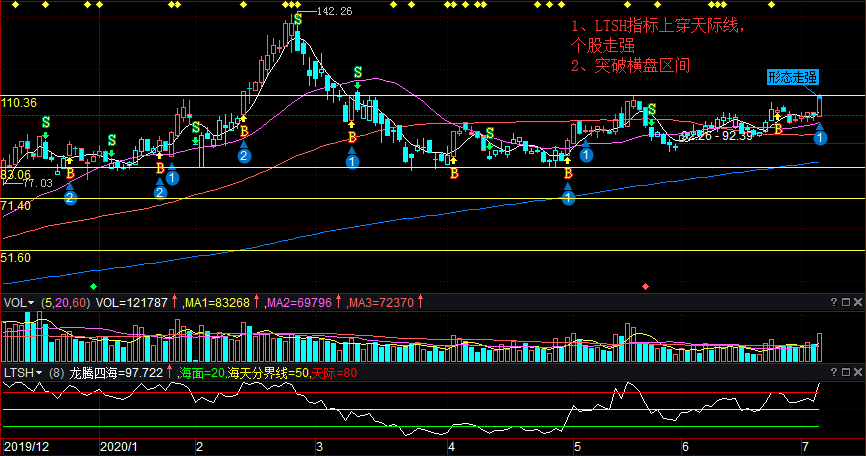Click the blue 形态走强 label tag

coord(792,78)
